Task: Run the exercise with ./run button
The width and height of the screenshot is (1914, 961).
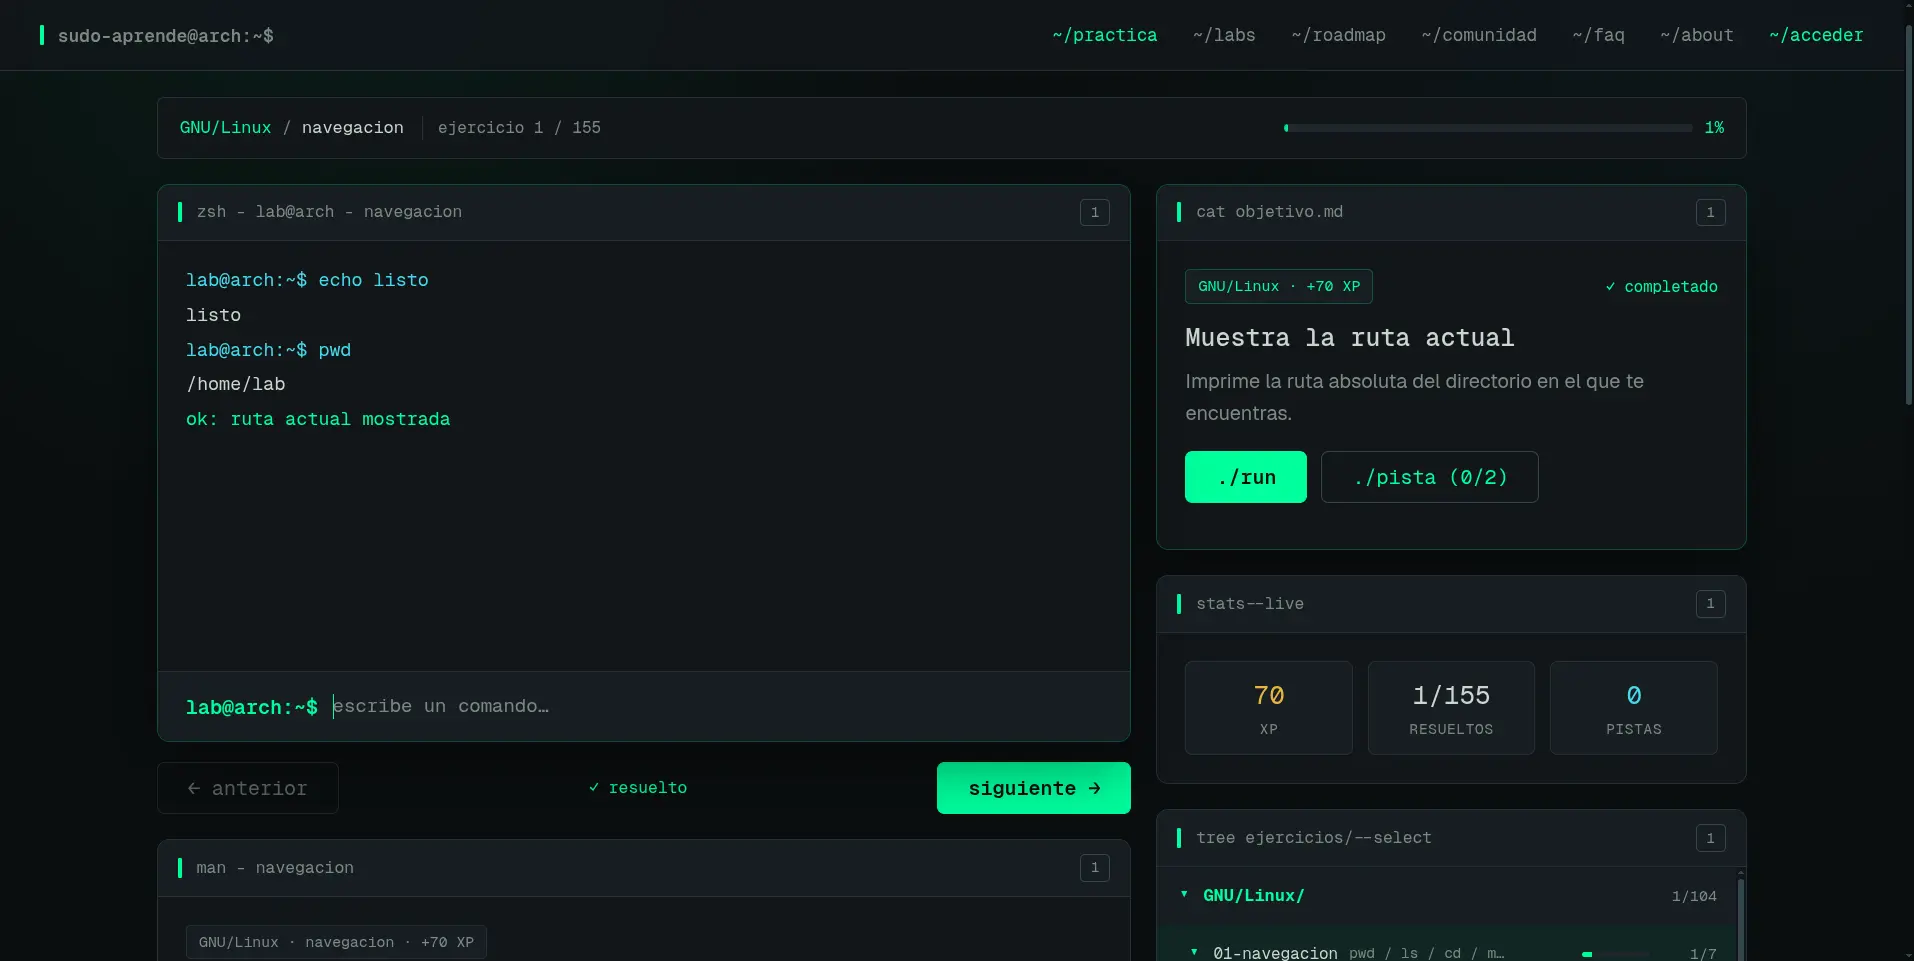Action: point(1246,477)
